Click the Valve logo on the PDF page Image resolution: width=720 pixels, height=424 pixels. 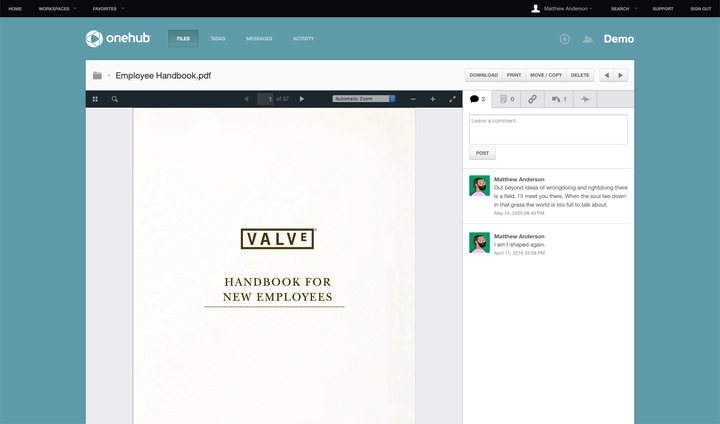(278, 239)
